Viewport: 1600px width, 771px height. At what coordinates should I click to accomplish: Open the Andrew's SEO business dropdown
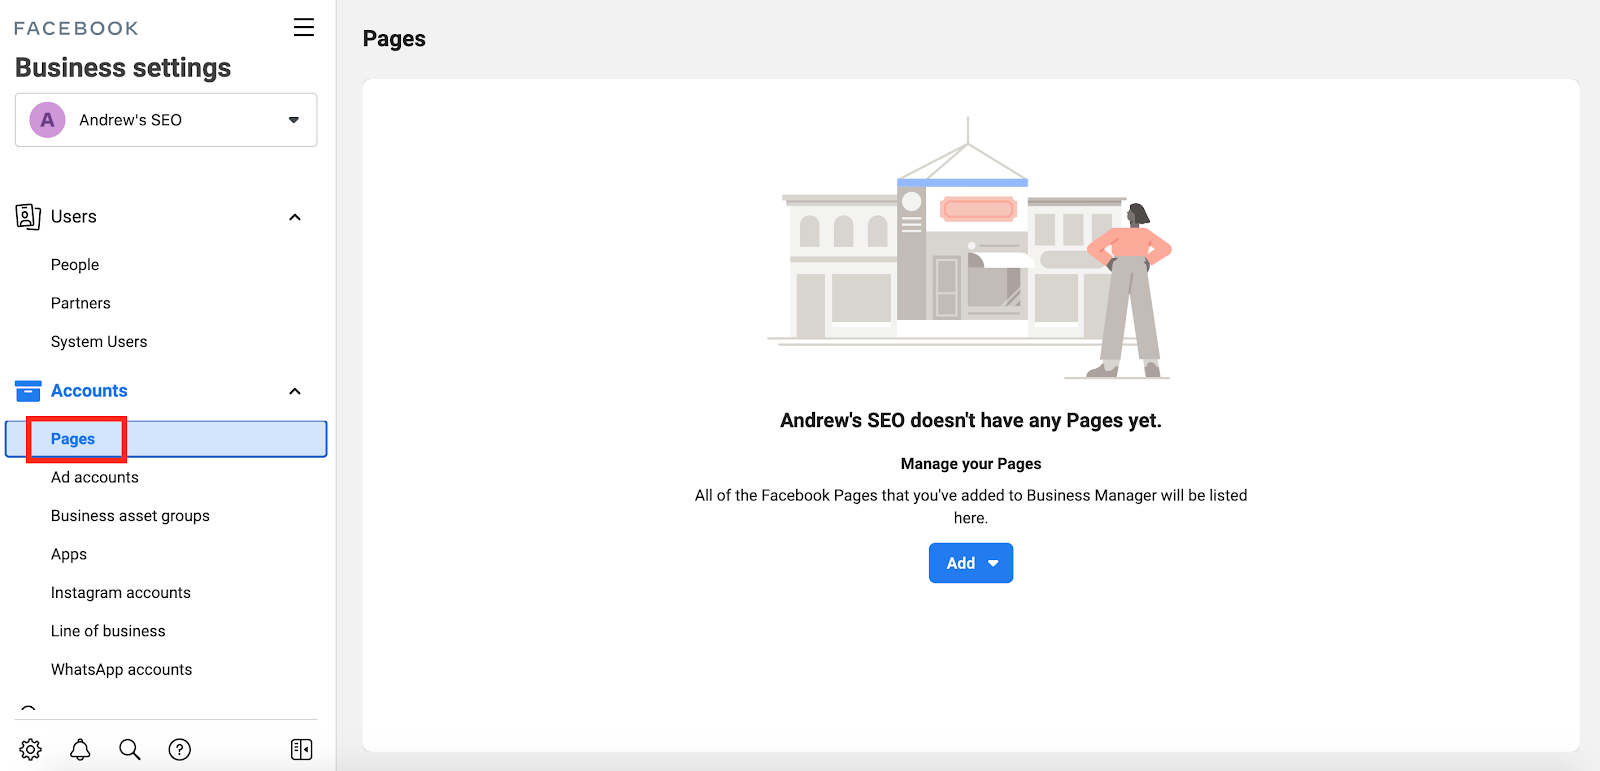click(166, 120)
